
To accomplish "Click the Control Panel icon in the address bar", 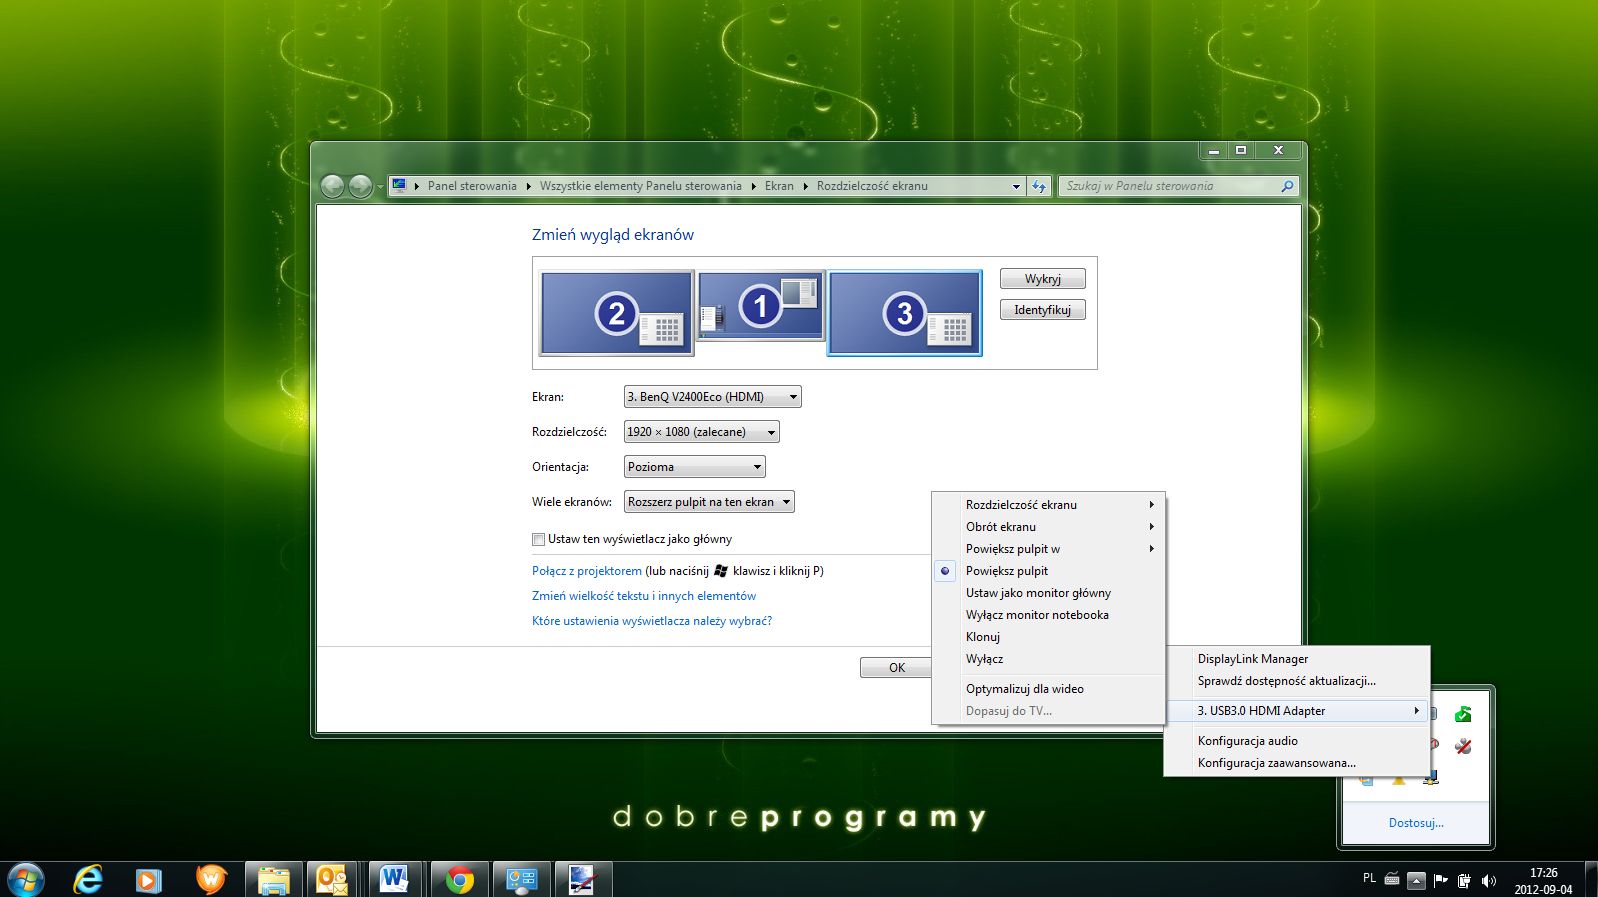I will pyautogui.click(x=399, y=185).
